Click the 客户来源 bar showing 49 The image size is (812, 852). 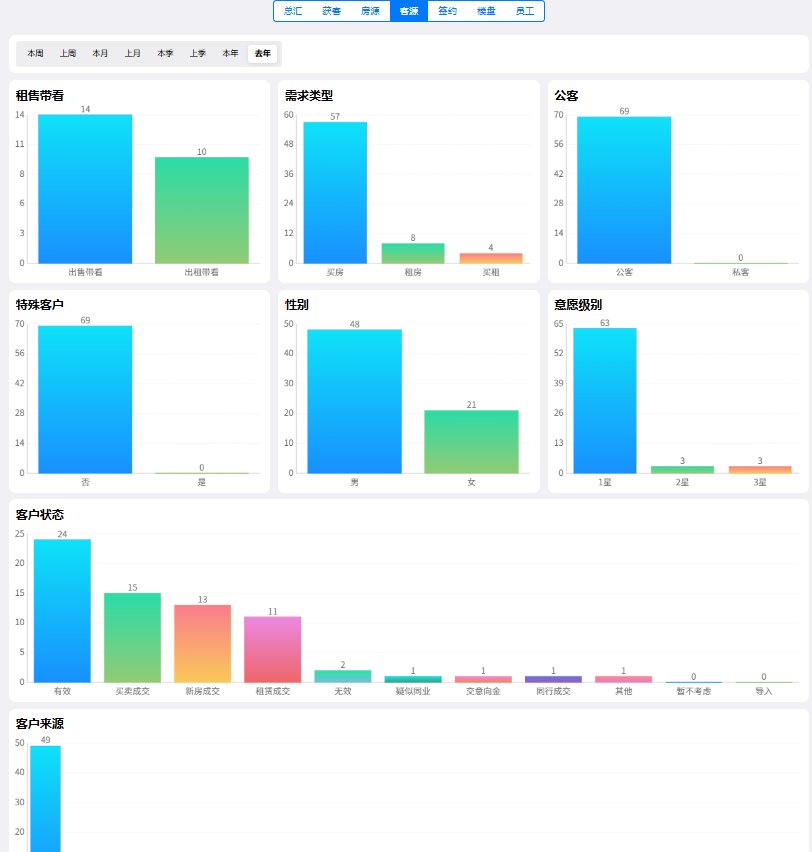click(46, 799)
